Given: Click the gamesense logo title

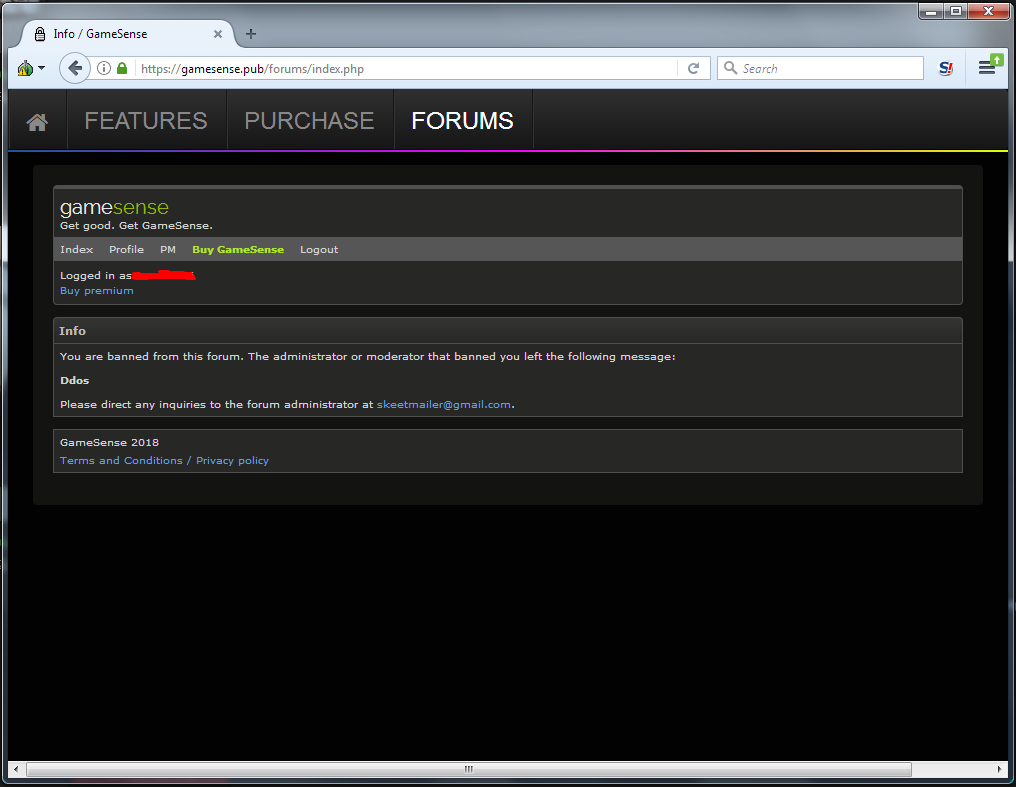Looking at the screenshot, I should (x=114, y=207).
